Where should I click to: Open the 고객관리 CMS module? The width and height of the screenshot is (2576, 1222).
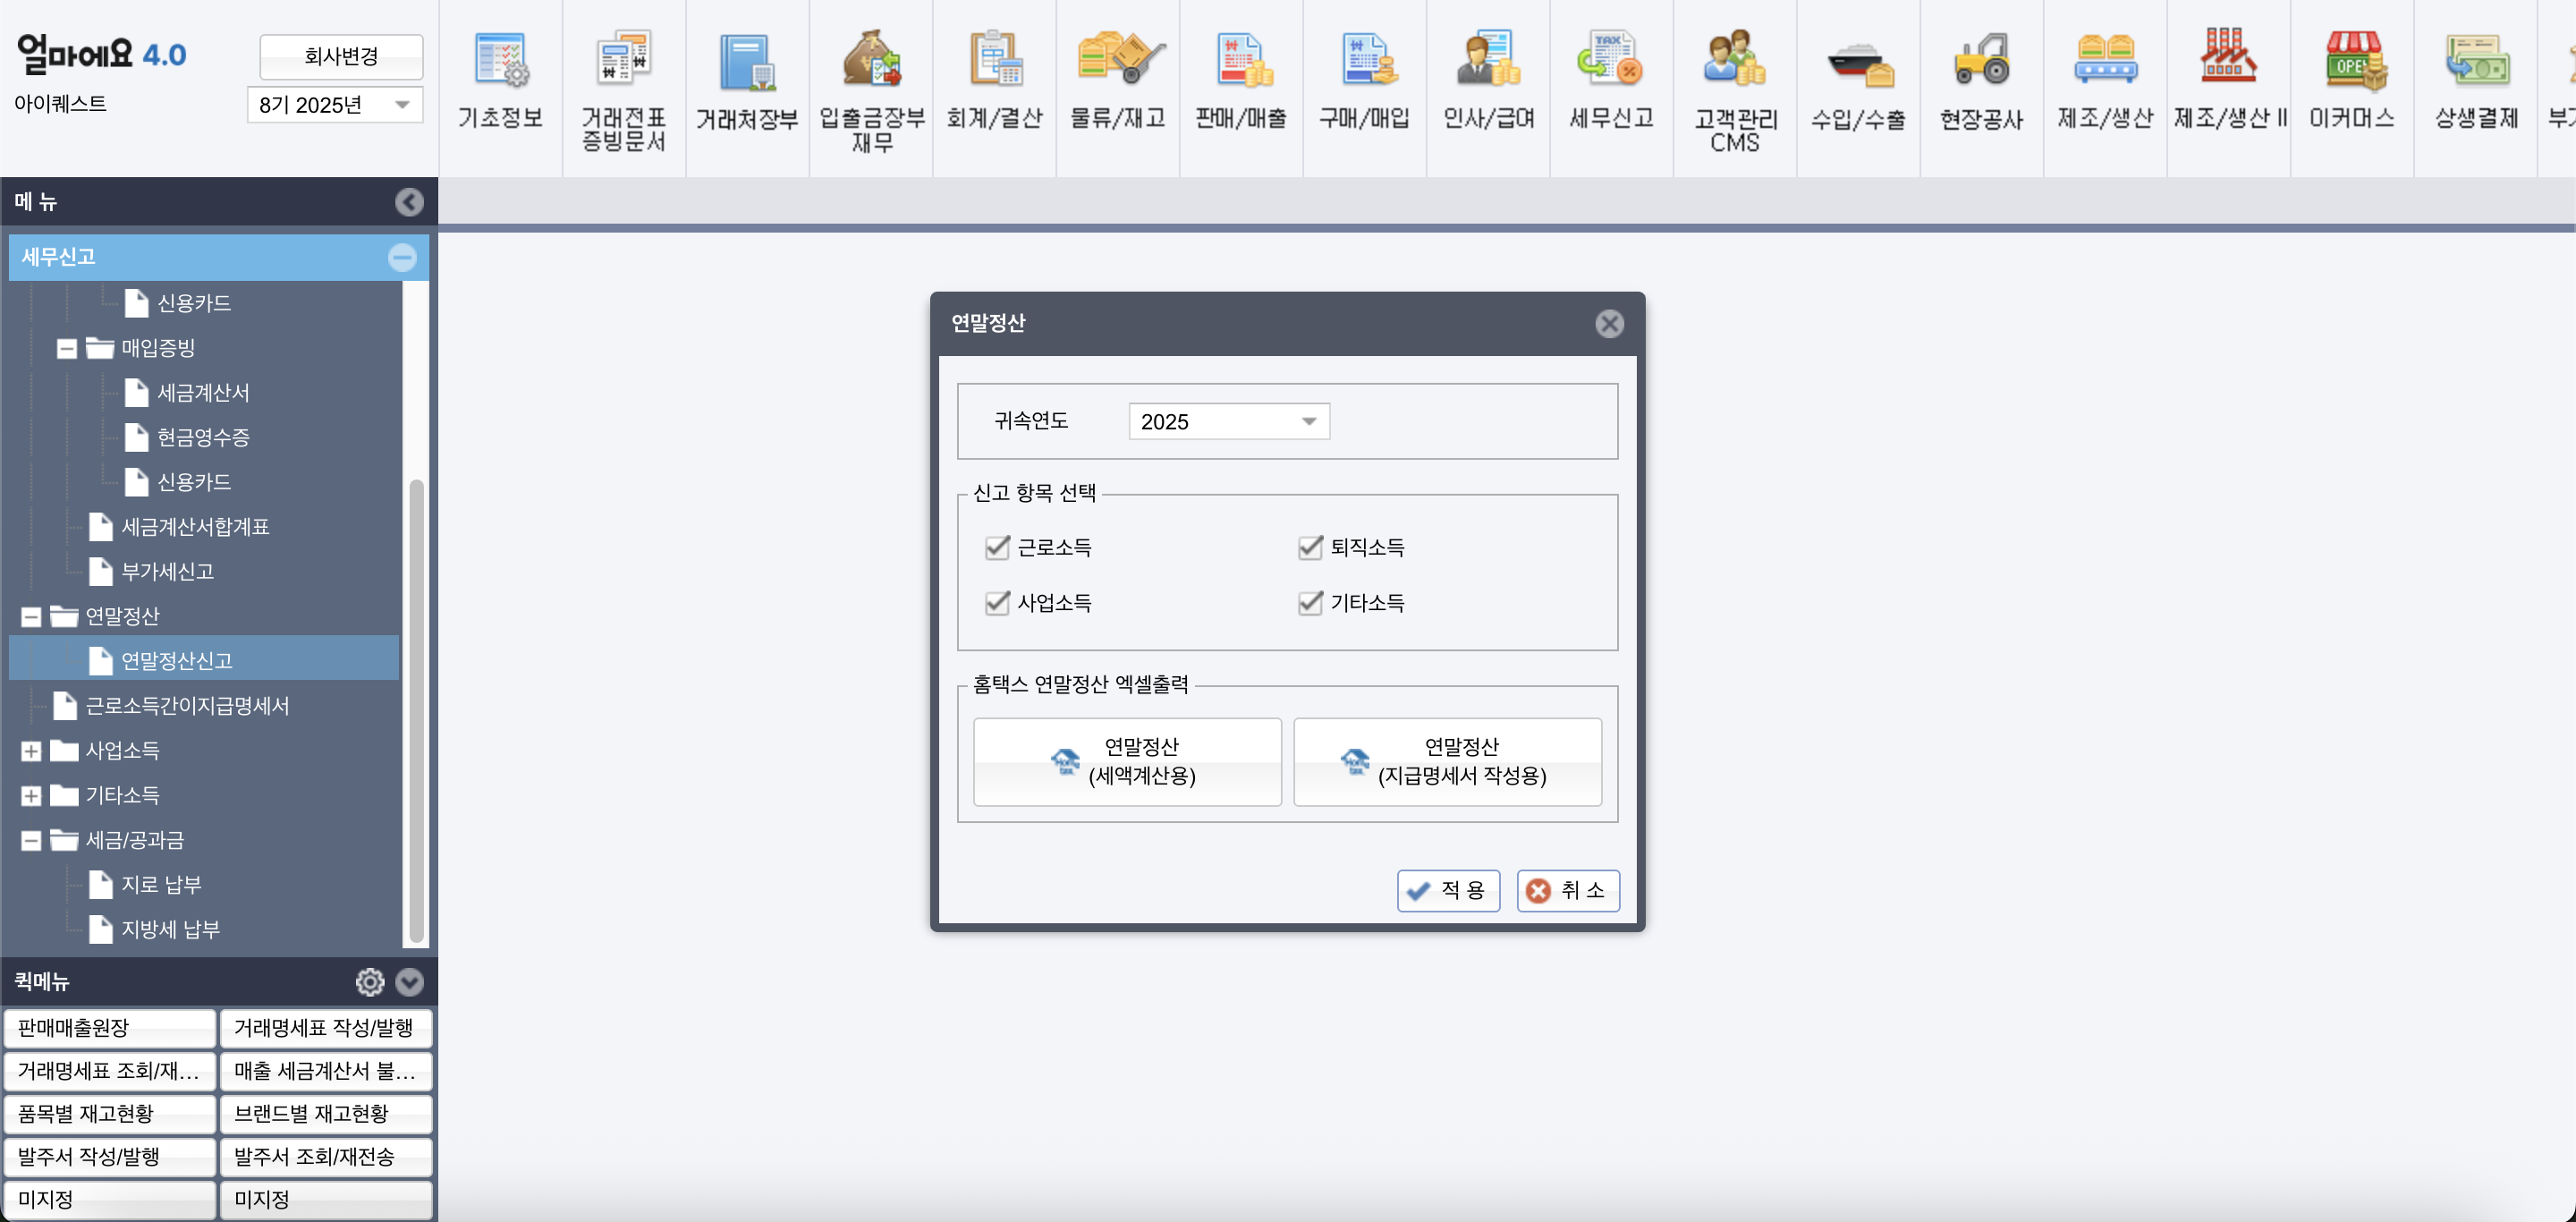tap(1735, 85)
